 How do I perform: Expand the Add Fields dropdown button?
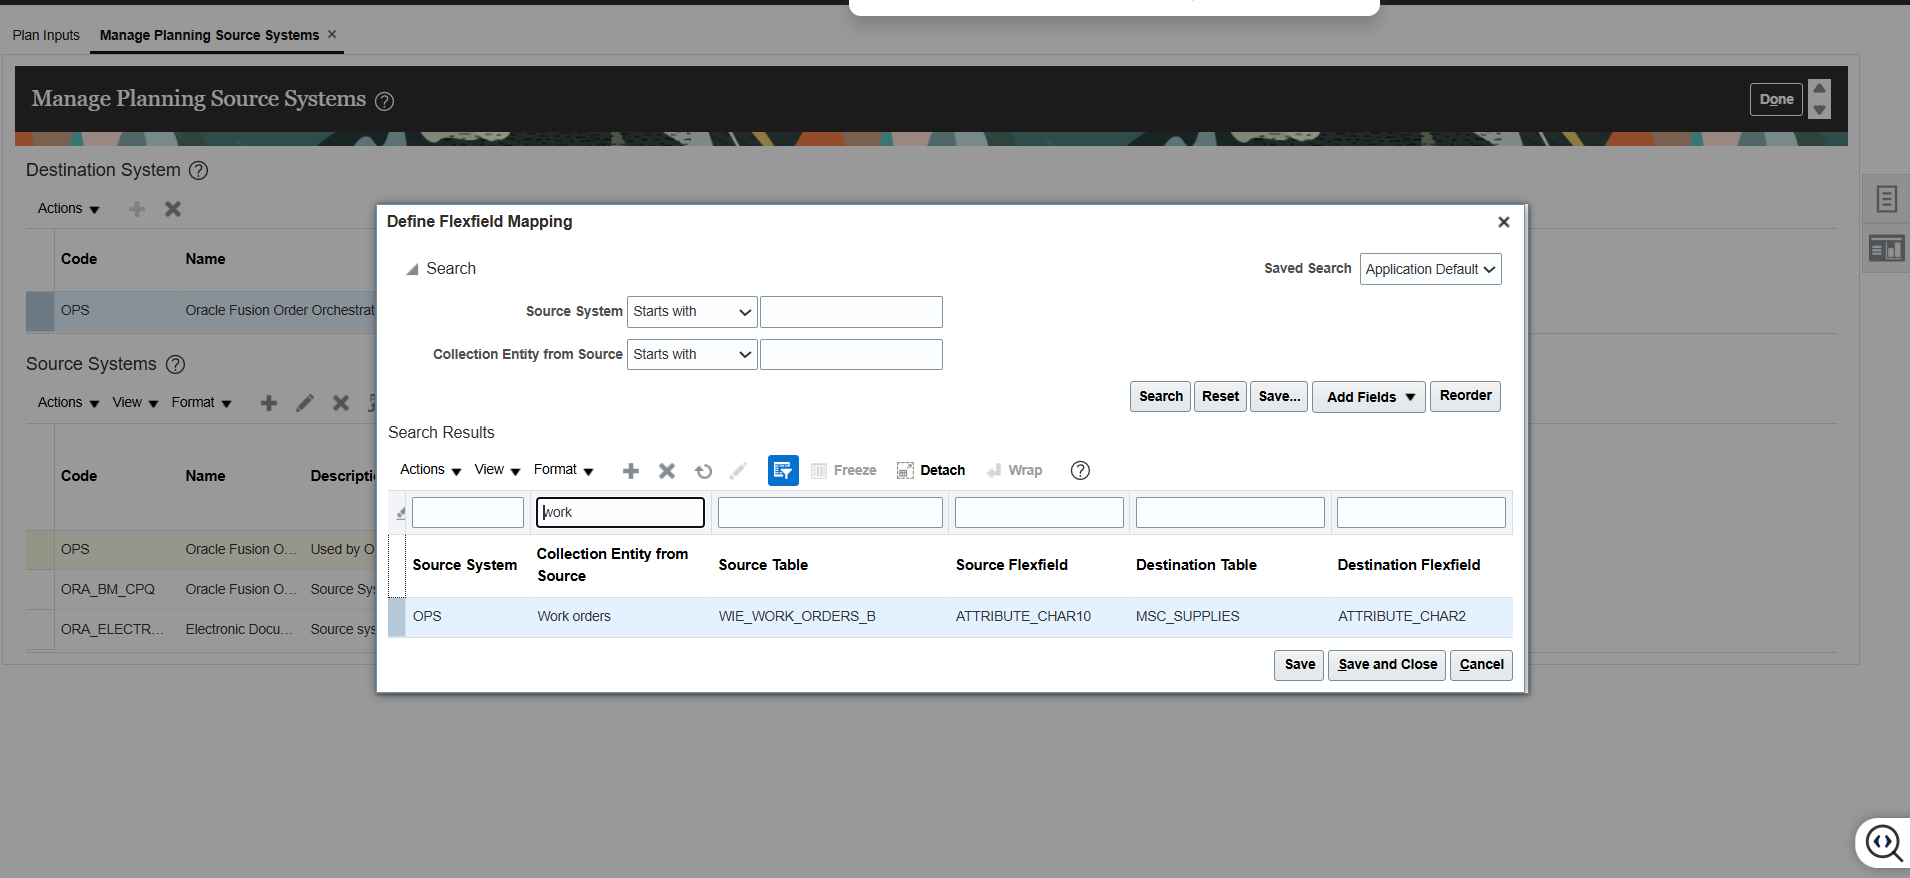1368,397
